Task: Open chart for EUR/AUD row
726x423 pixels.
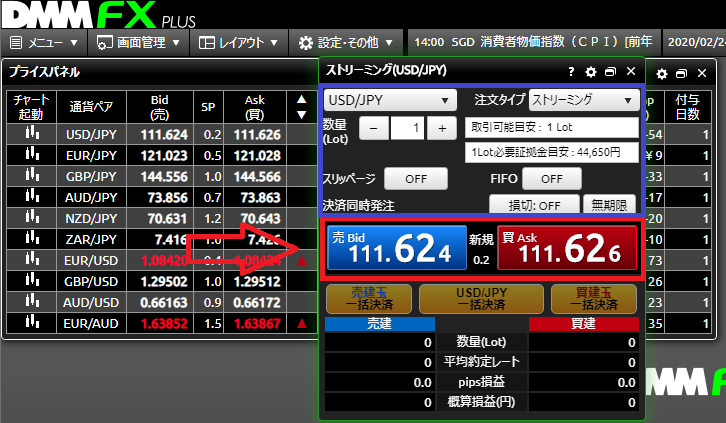Action: point(32,323)
